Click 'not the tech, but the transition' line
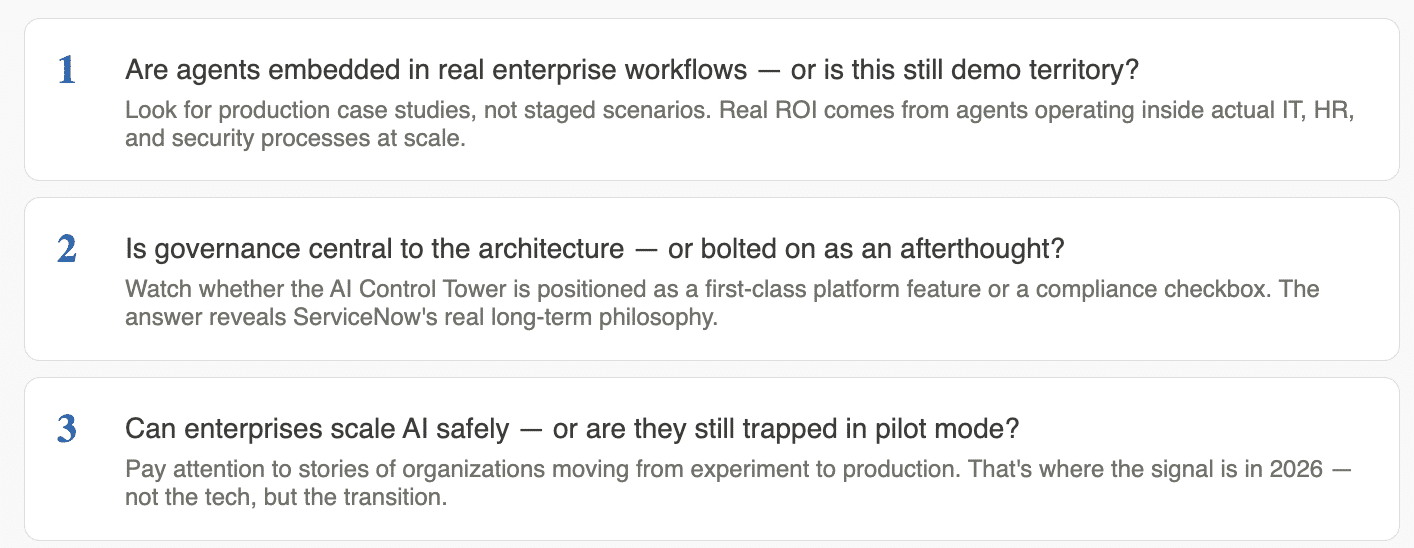1414x548 pixels. [285, 497]
